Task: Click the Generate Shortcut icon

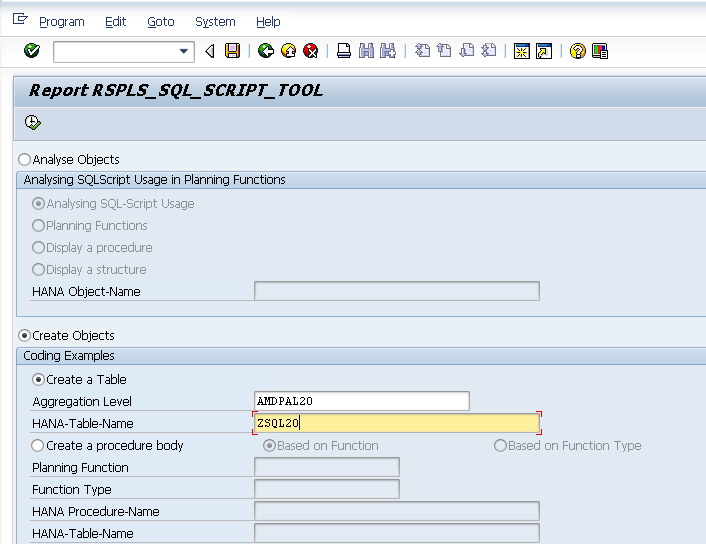Action: tap(544, 51)
